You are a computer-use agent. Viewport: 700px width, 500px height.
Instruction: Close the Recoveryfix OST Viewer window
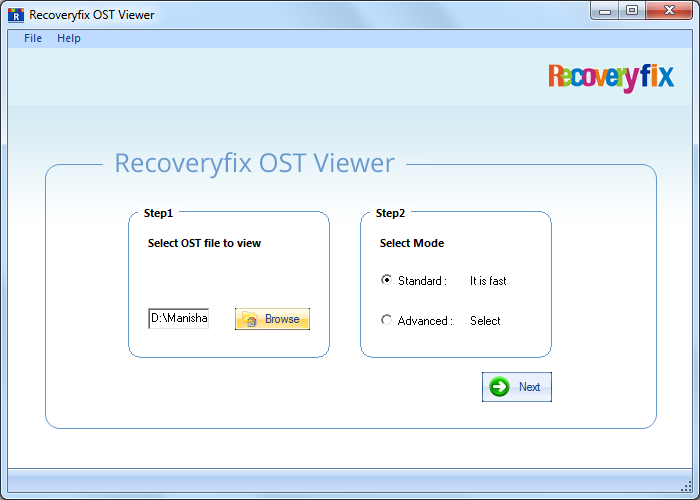click(669, 11)
